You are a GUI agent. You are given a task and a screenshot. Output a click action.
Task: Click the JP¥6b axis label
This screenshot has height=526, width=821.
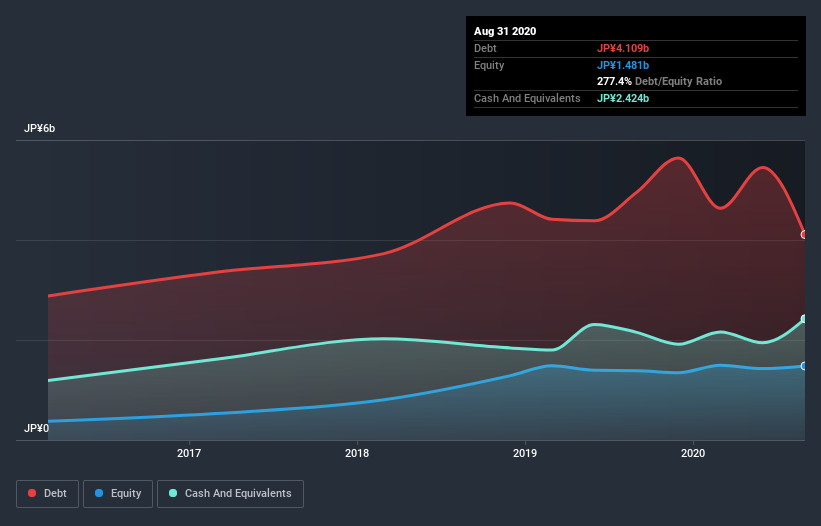click(39, 128)
